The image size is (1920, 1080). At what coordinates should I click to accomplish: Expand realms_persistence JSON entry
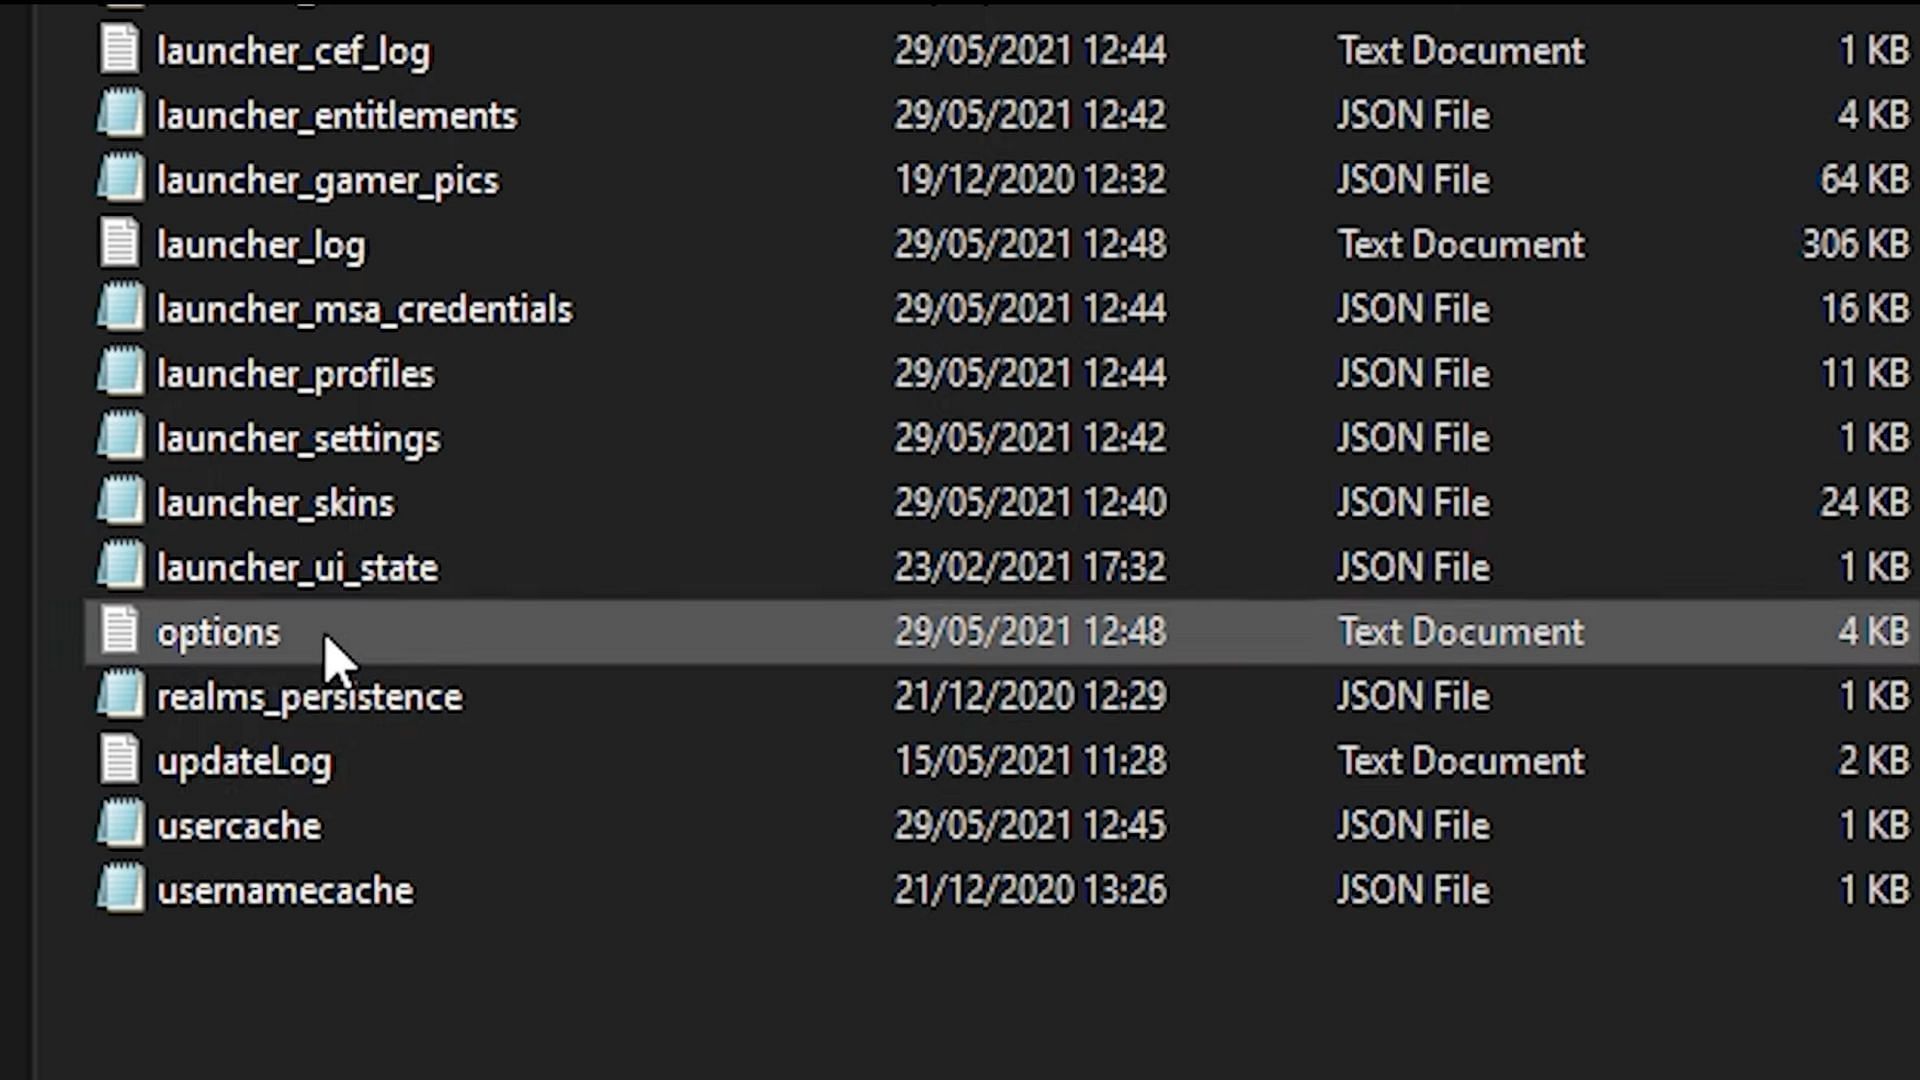click(309, 696)
